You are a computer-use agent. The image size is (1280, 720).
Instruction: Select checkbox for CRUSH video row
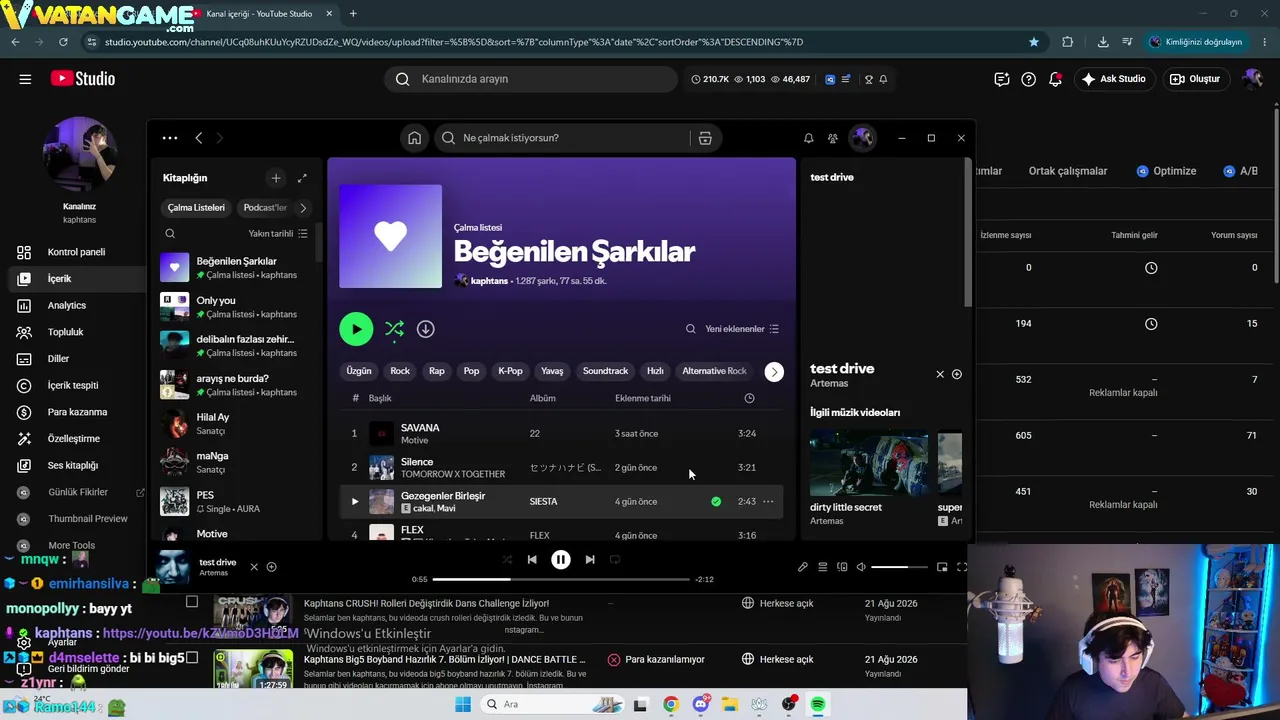click(x=192, y=602)
